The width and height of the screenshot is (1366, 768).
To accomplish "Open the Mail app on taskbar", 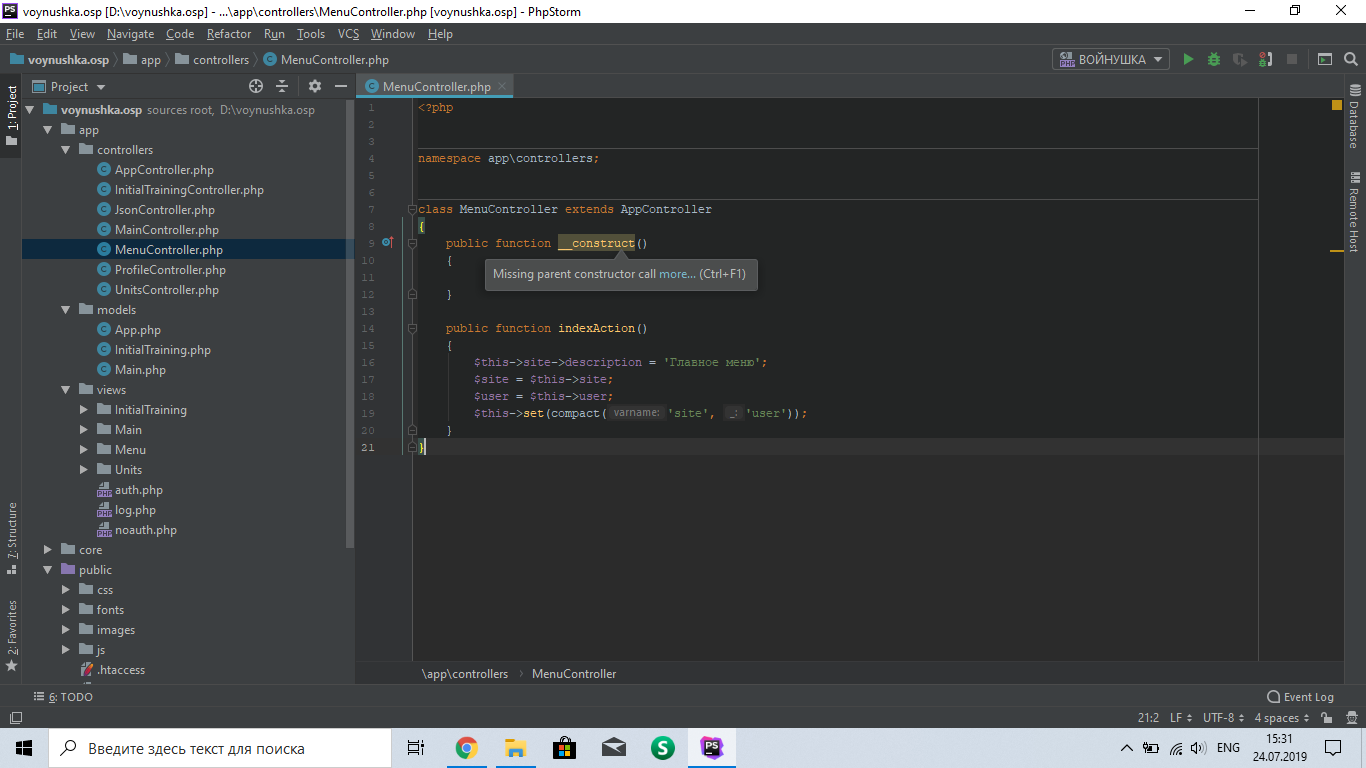I will click(613, 748).
